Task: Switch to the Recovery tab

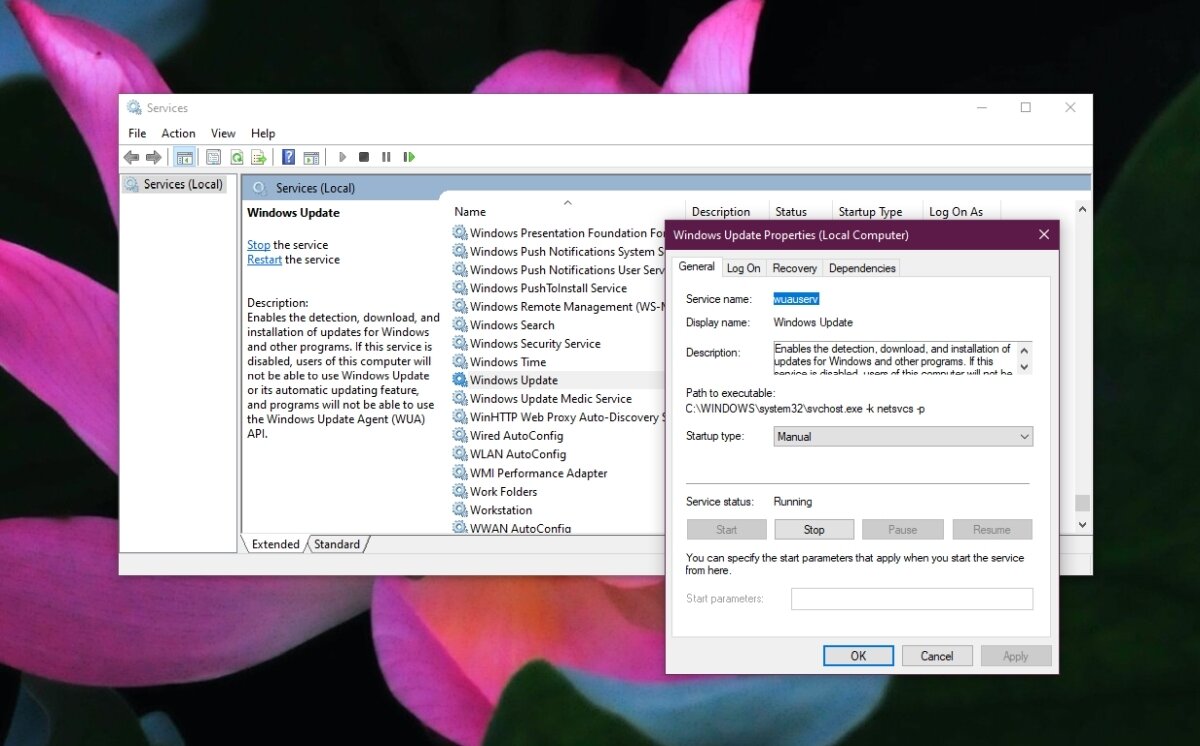Action: click(x=794, y=267)
